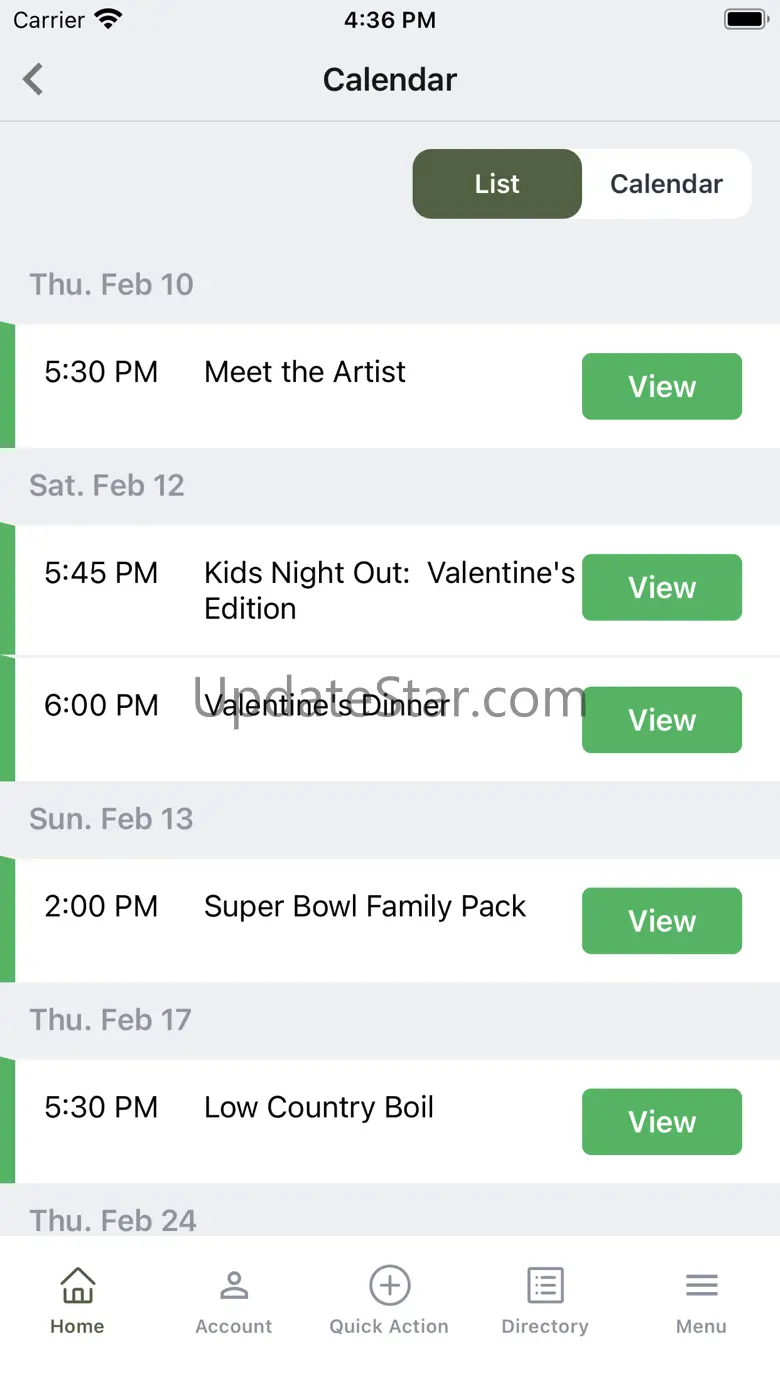Tap the Sat. Feb 12 date header
Screen dimensions: 780x1387
(x=107, y=486)
